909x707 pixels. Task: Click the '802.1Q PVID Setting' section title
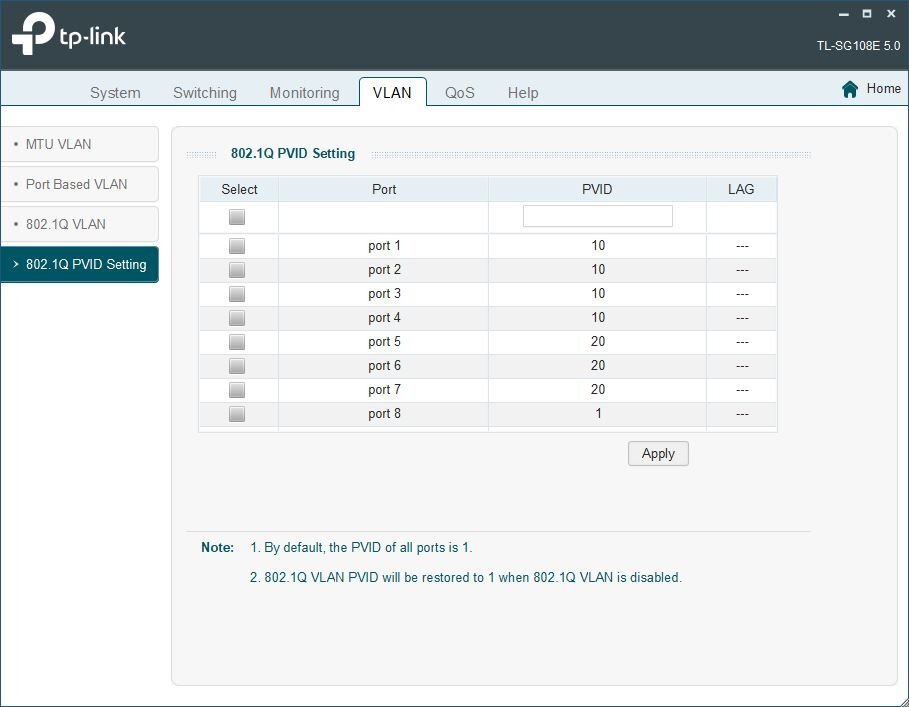tap(293, 154)
